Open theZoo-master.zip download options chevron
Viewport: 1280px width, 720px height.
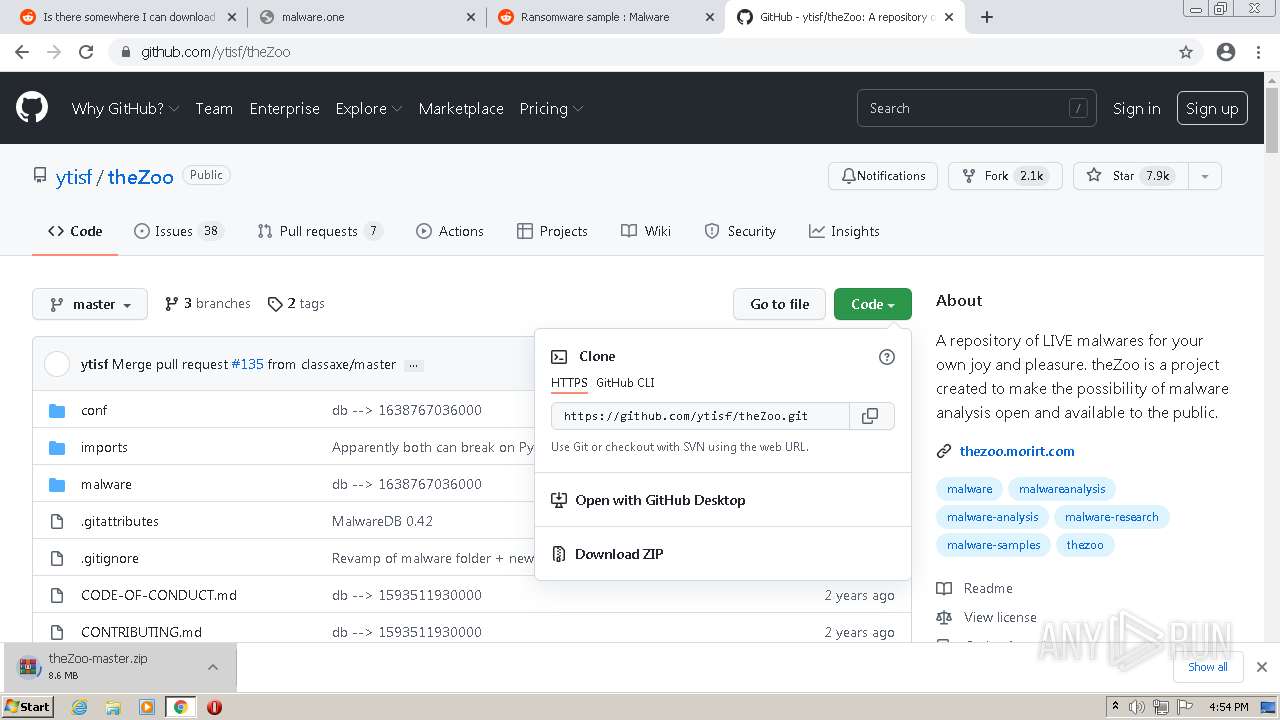pyautogui.click(x=212, y=667)
